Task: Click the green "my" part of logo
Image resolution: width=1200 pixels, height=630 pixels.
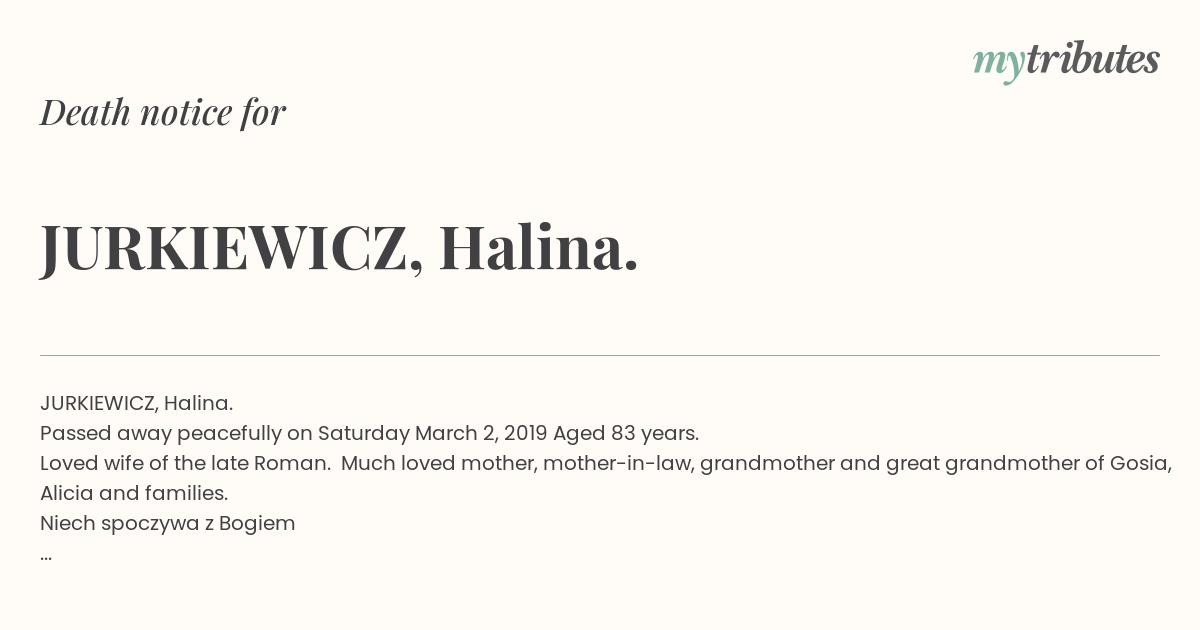Action: coord(998,64)
